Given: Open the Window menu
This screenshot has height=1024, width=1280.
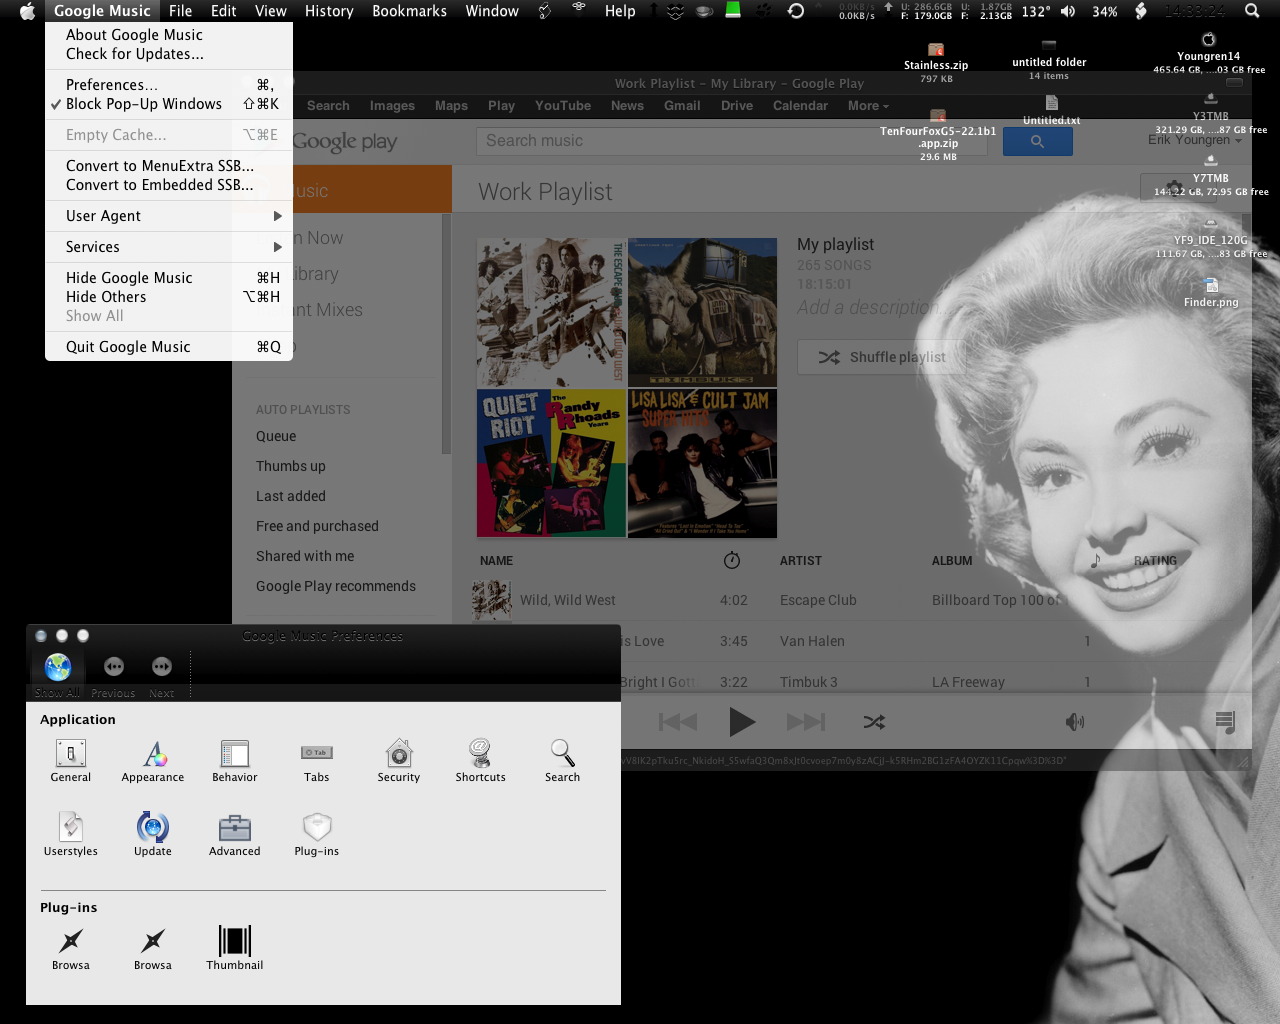Looking at the screenshot, I should [x=492, y=11].
